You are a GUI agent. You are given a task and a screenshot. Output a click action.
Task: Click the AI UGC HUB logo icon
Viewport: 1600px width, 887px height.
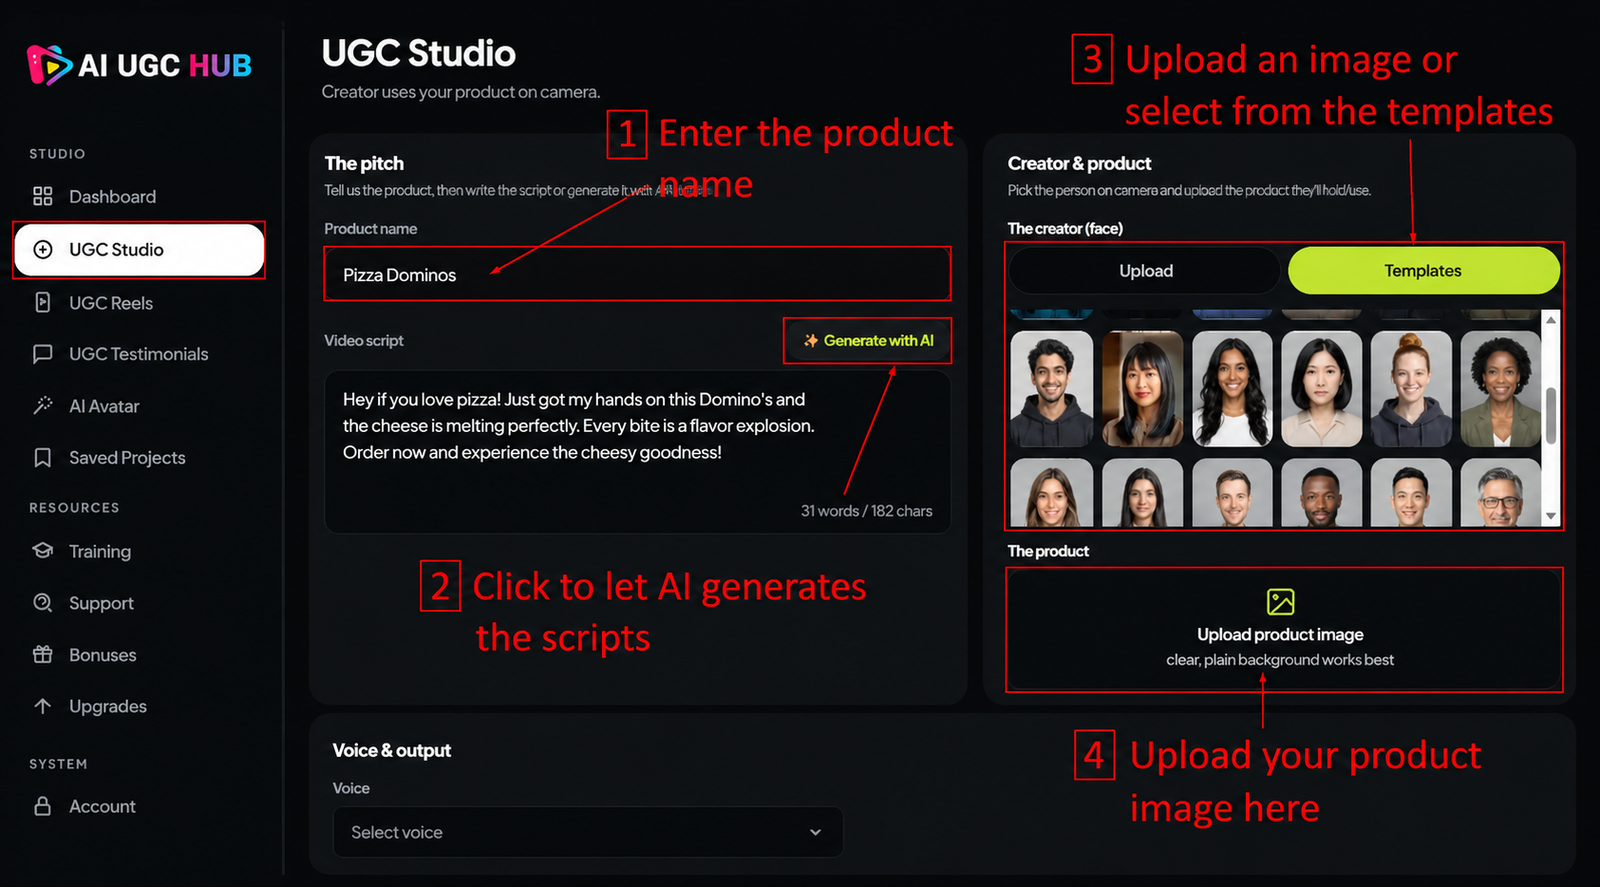coord(50,65)
